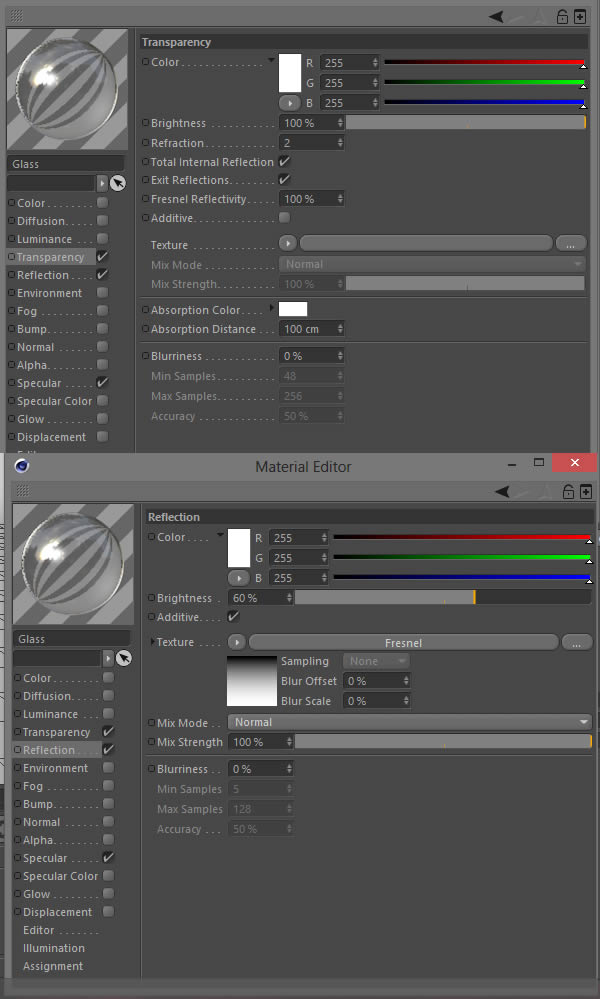This screenshot has height=999, width=600.
Task: Toggle lock icon in Reflection panel header
Action: tap(569, 491)
